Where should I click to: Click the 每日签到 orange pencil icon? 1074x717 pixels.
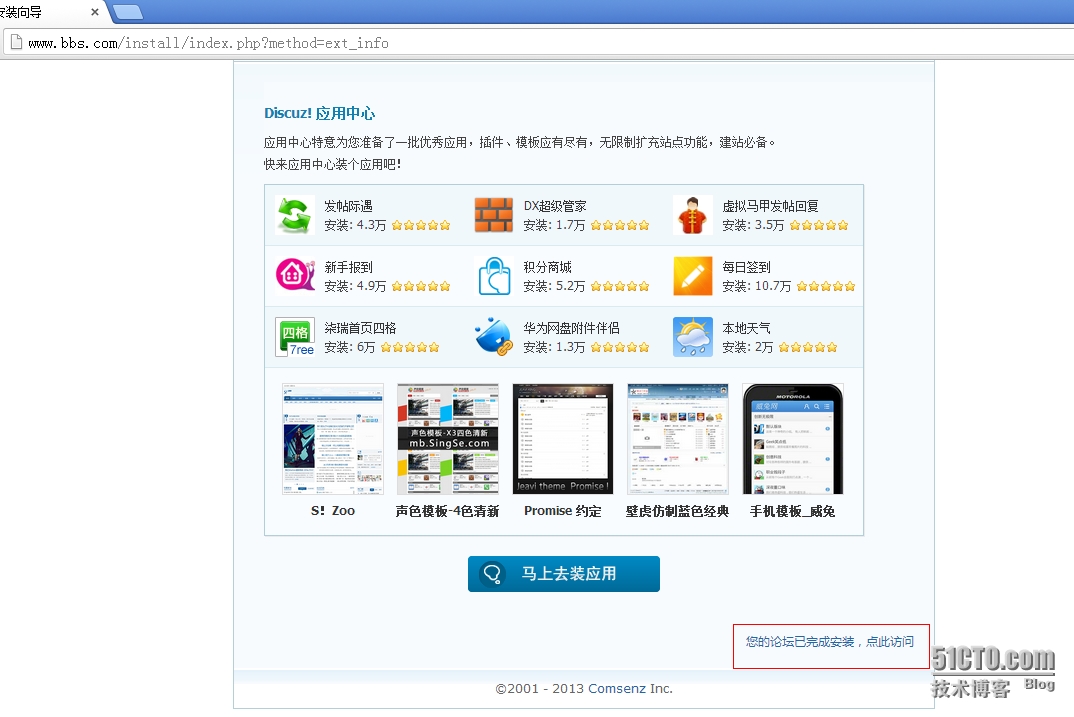pyautogui.click(x=692, y=276)
